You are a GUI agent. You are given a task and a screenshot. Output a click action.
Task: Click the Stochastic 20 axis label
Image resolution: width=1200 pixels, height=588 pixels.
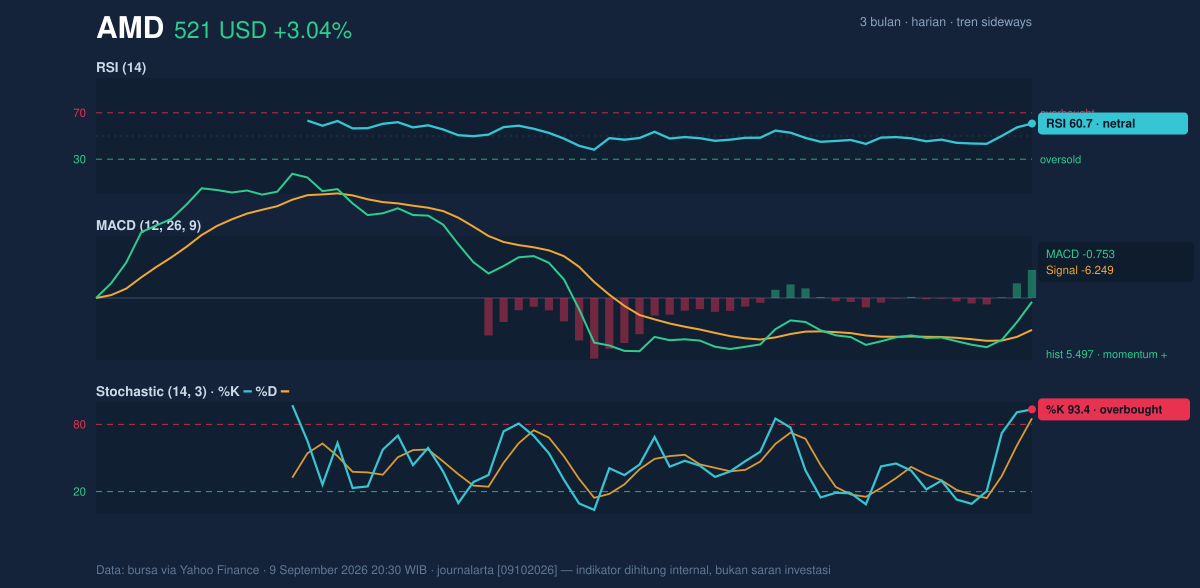click(x=79, y=491)
